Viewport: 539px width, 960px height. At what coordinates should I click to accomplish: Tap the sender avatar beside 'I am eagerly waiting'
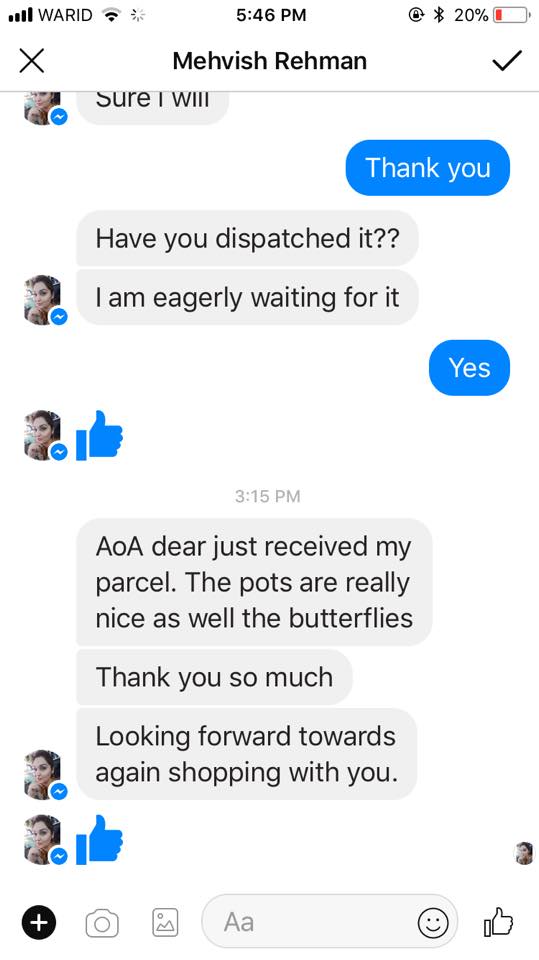(44, 300)
